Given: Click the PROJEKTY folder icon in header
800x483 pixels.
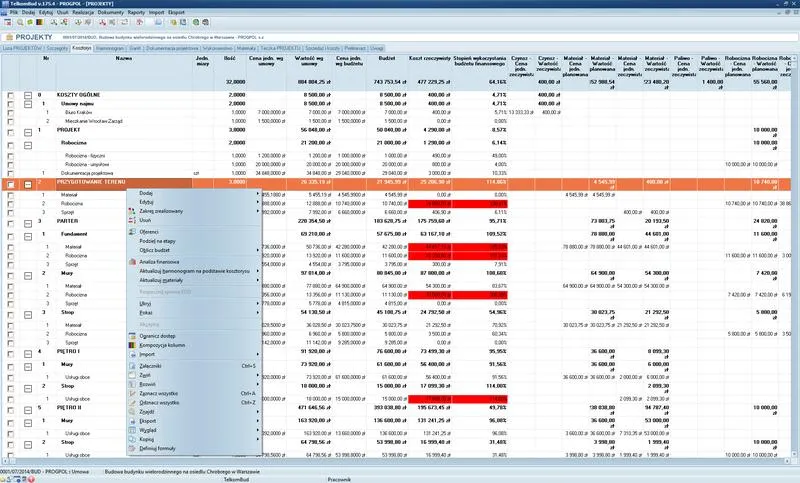Looking at the screenshot, I should click(x=9, y=34).
